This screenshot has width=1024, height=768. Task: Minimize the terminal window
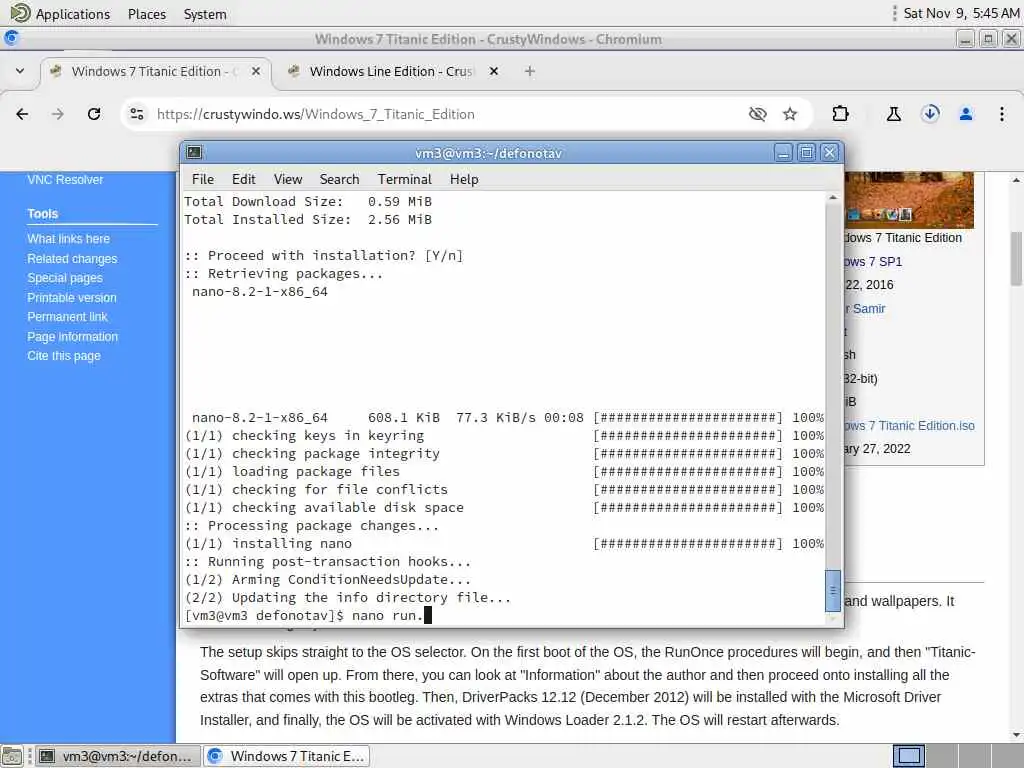(783, 153)
